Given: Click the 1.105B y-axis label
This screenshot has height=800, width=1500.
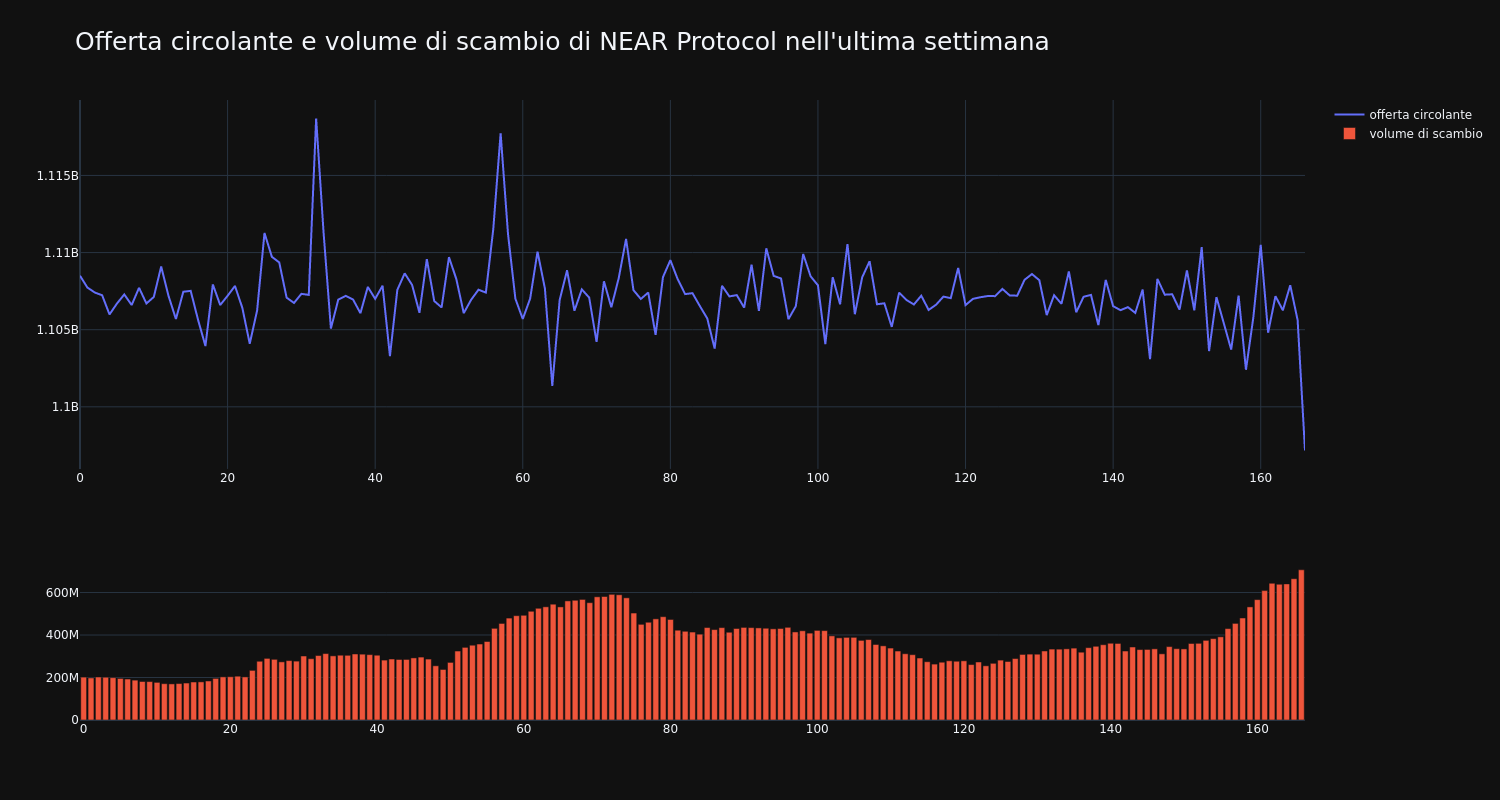Looking at the screenshot, I should point(57,330).
